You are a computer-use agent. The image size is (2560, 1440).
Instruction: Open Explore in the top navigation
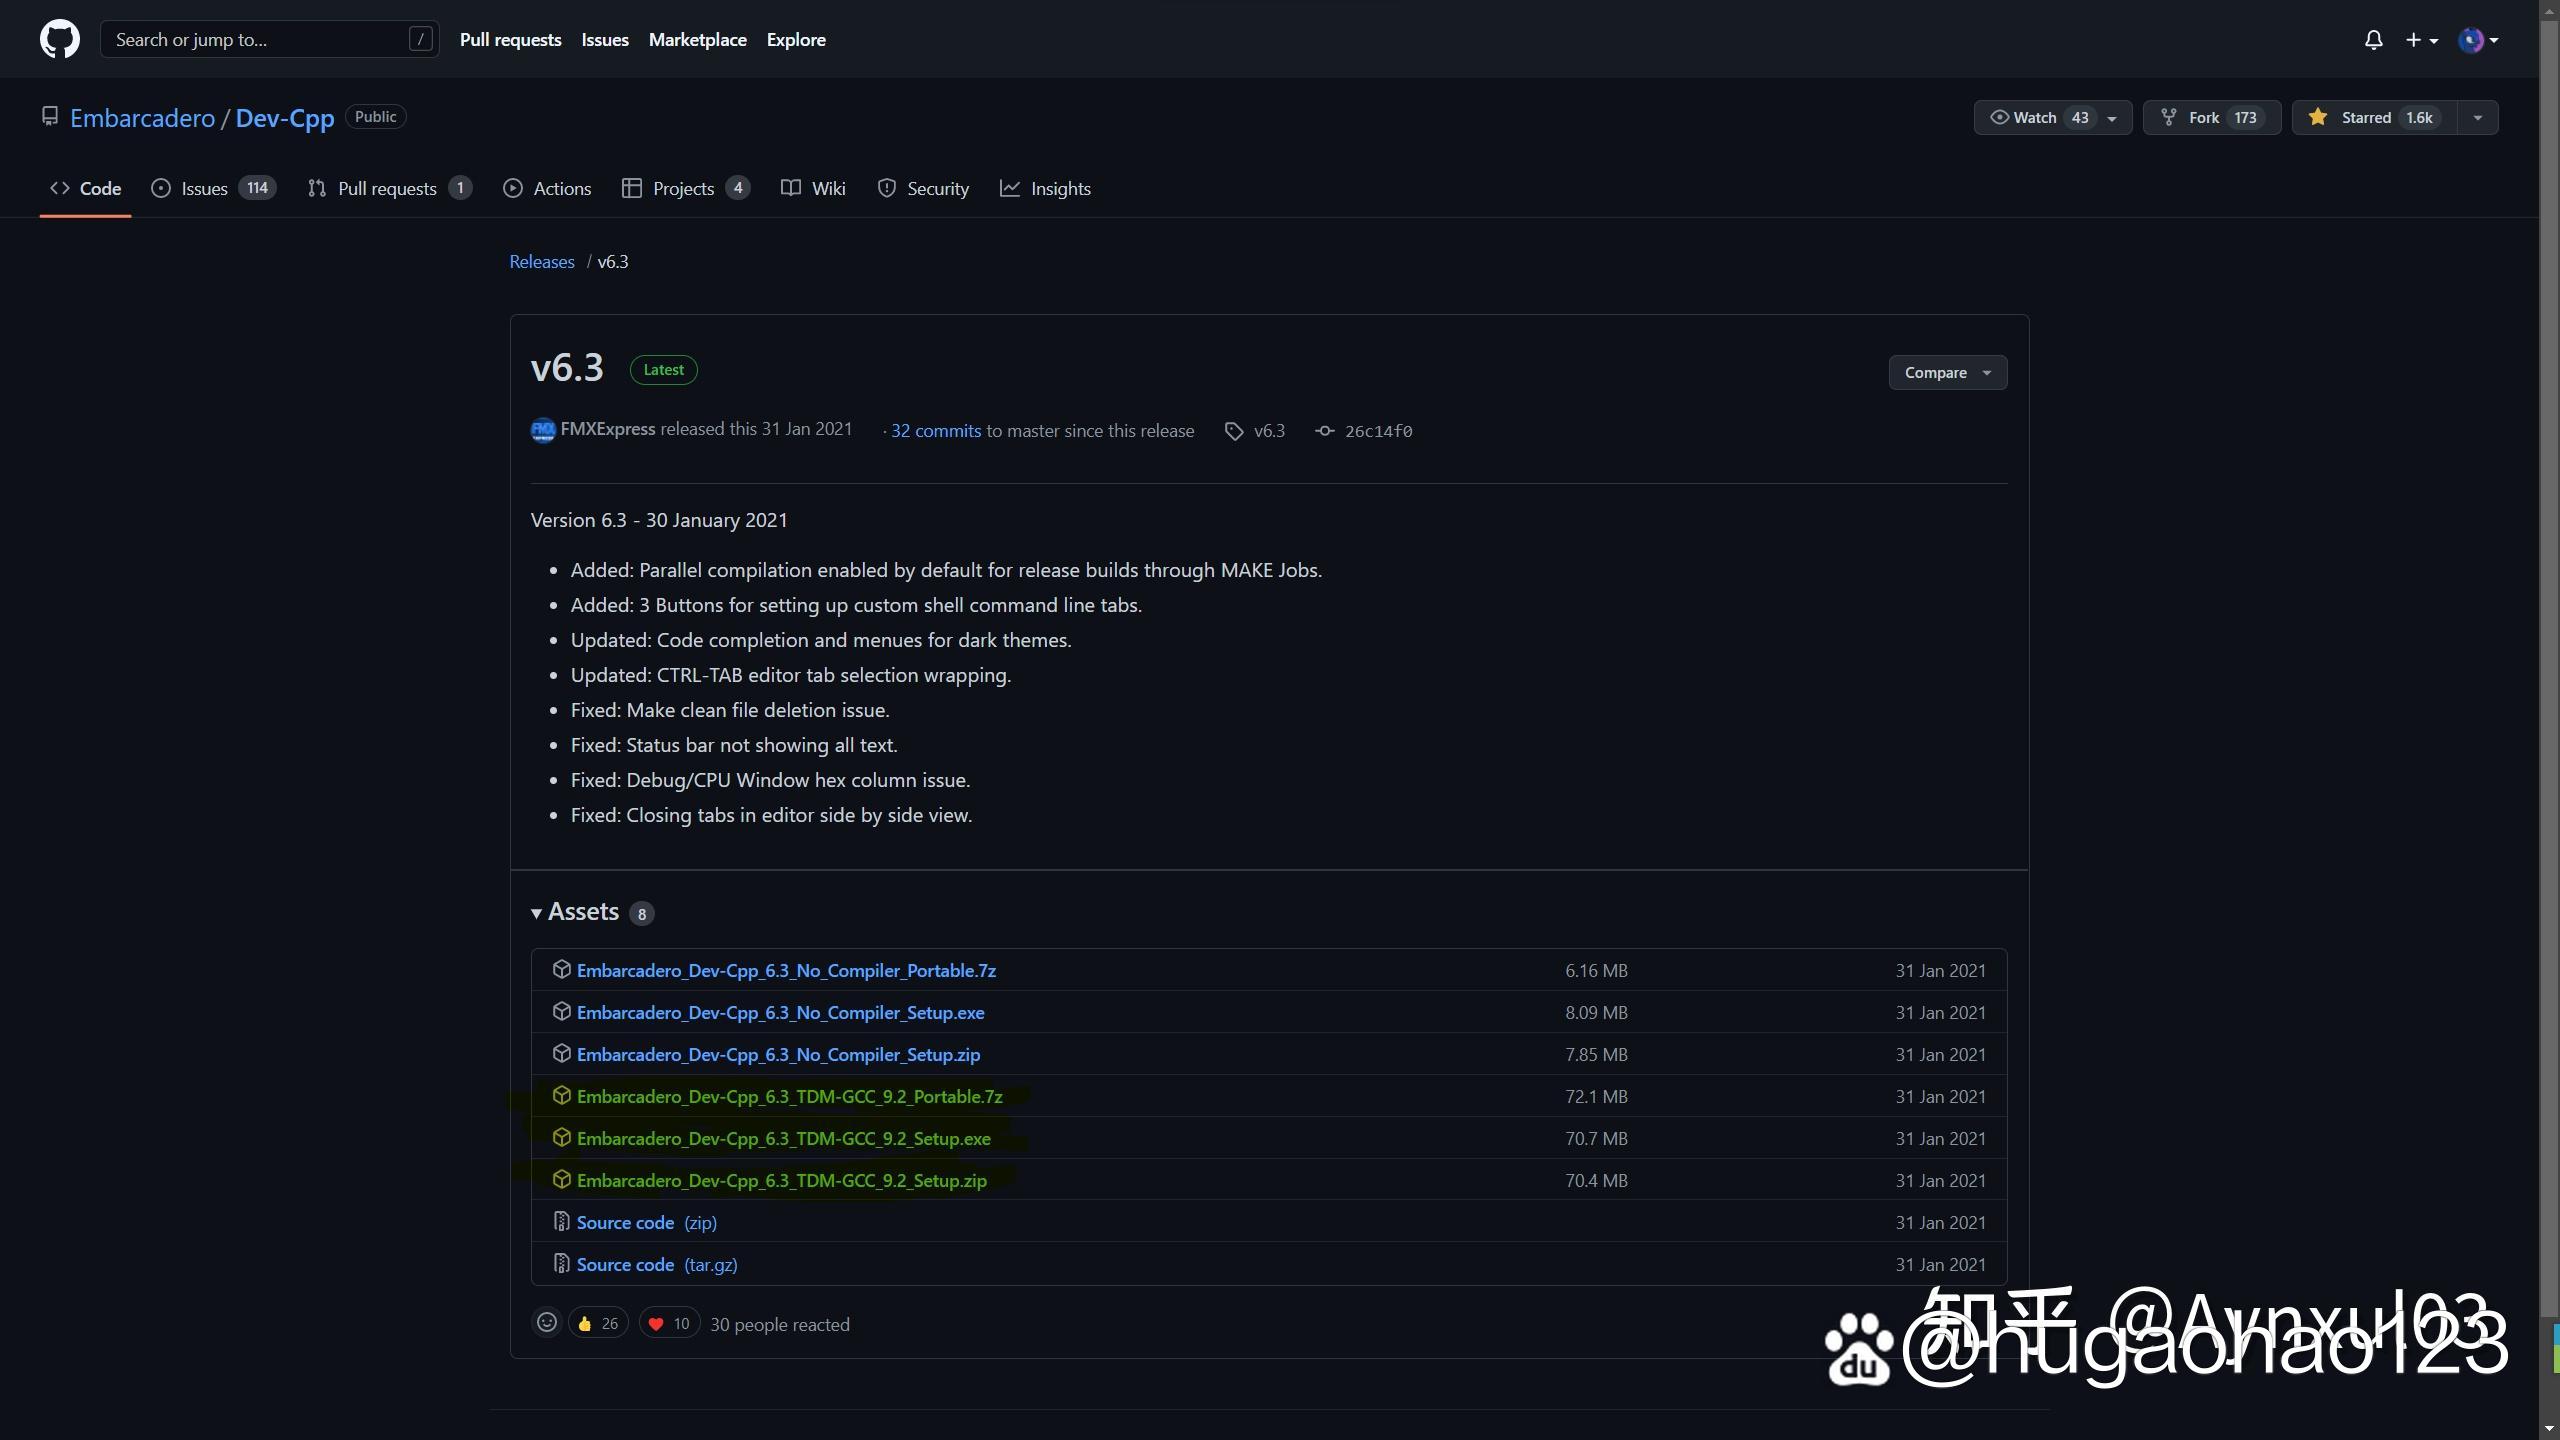click(x=796, y=40)
